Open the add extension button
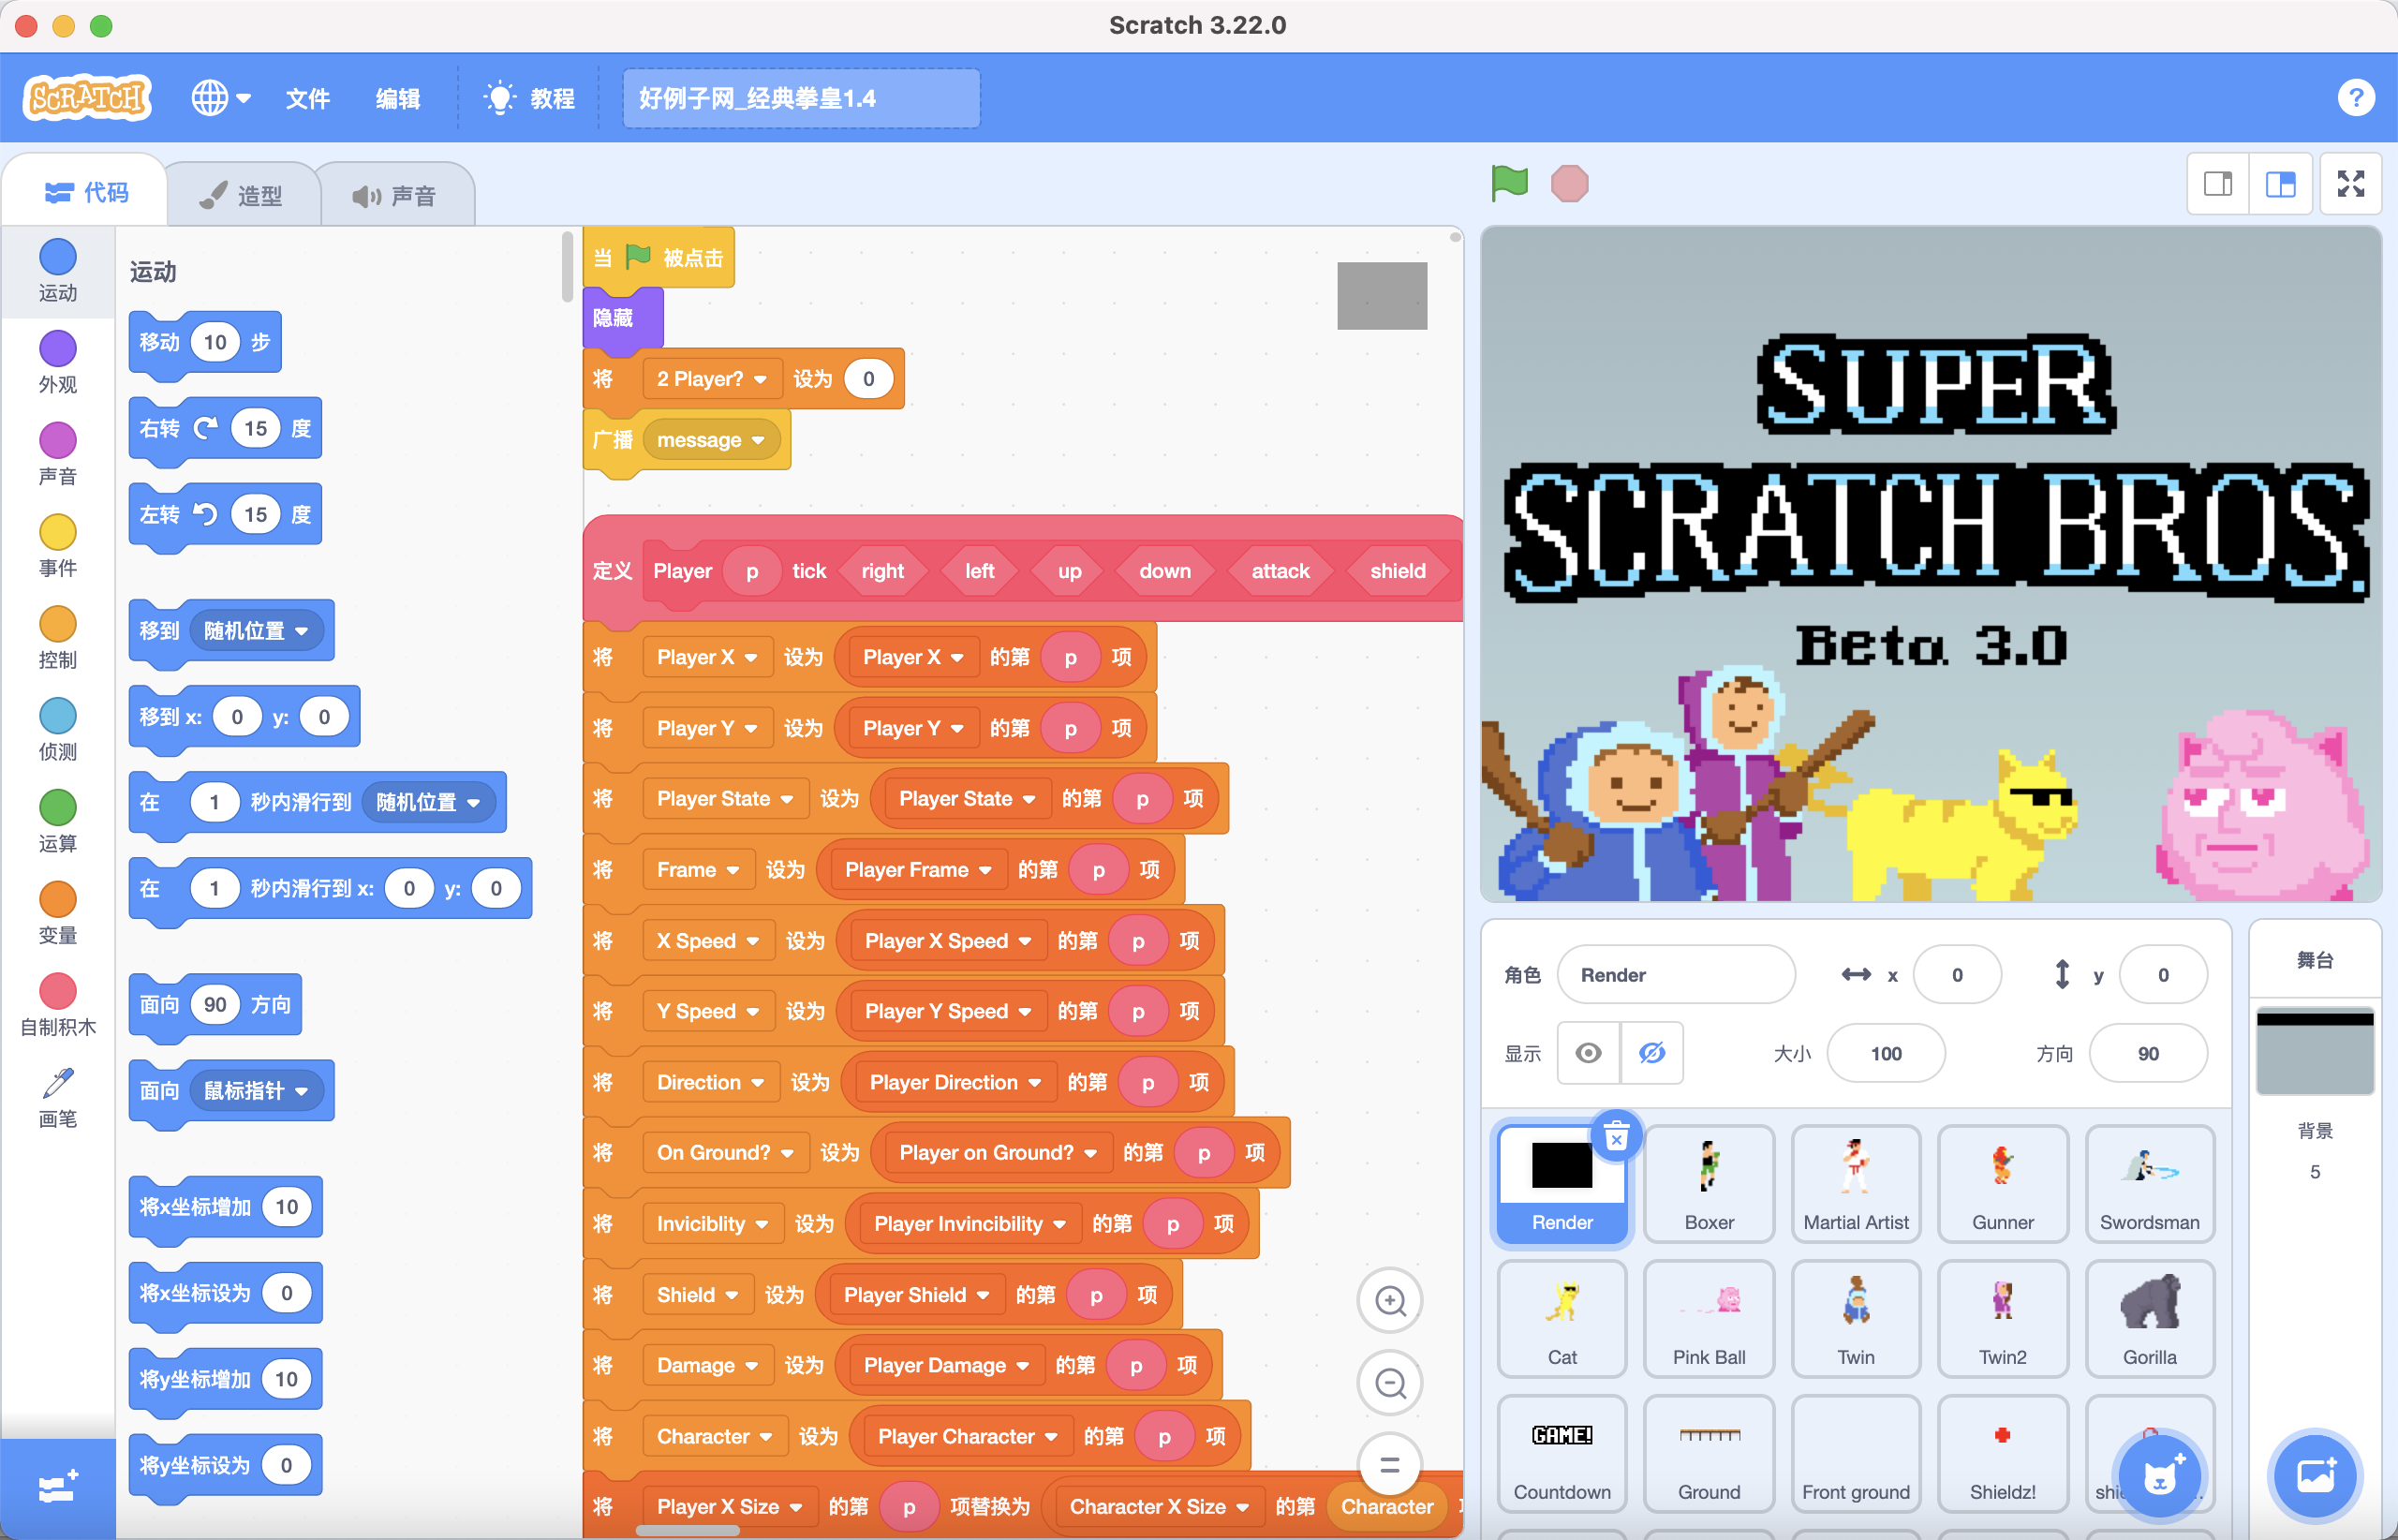This screenshot has height=1540, width=2398. (58, 1488)
